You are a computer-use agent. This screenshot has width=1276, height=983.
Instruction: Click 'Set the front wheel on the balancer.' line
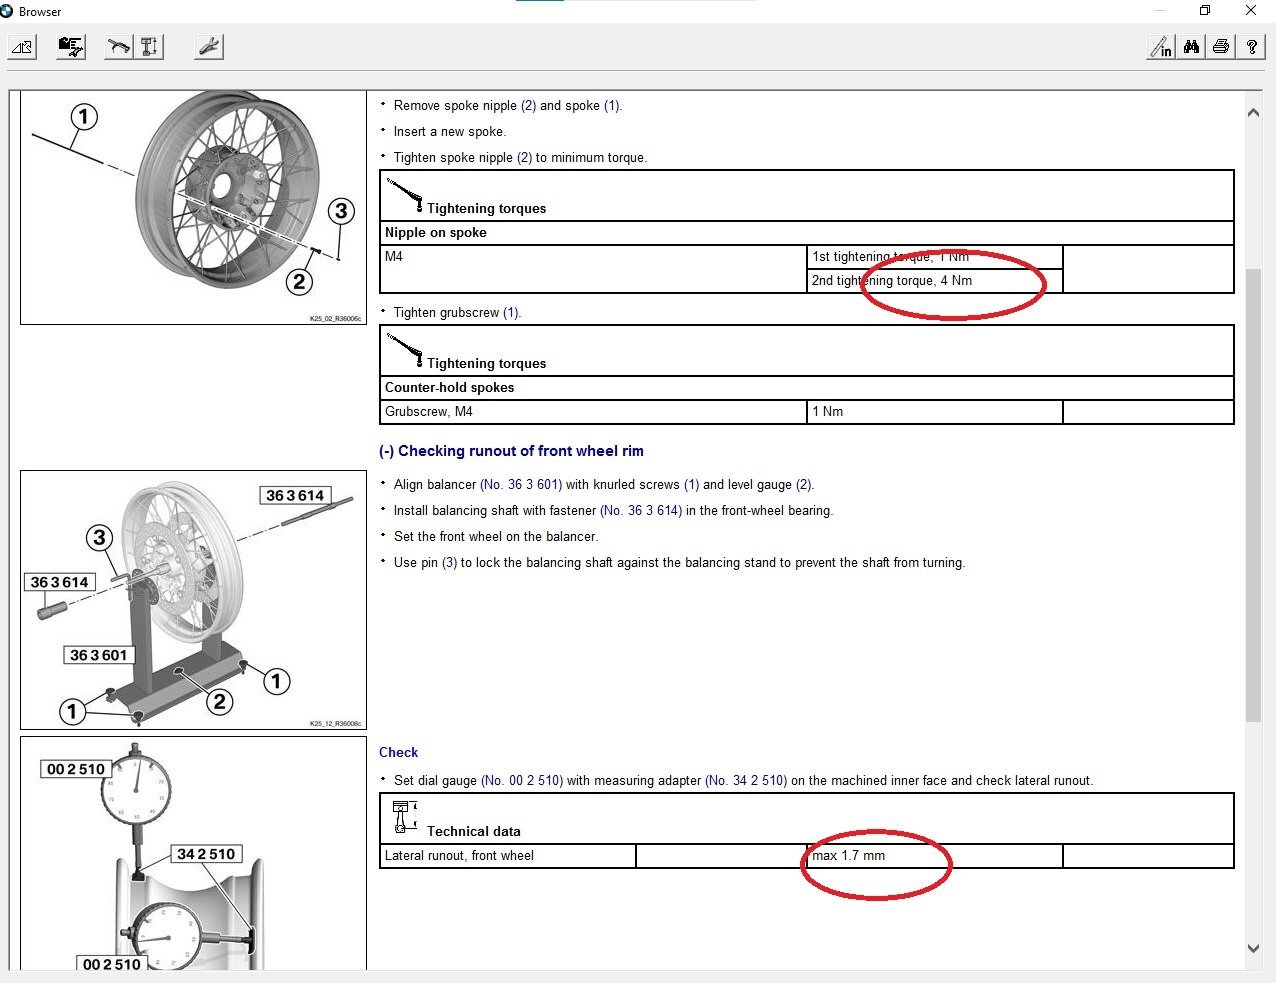click(x=496, y=537)
